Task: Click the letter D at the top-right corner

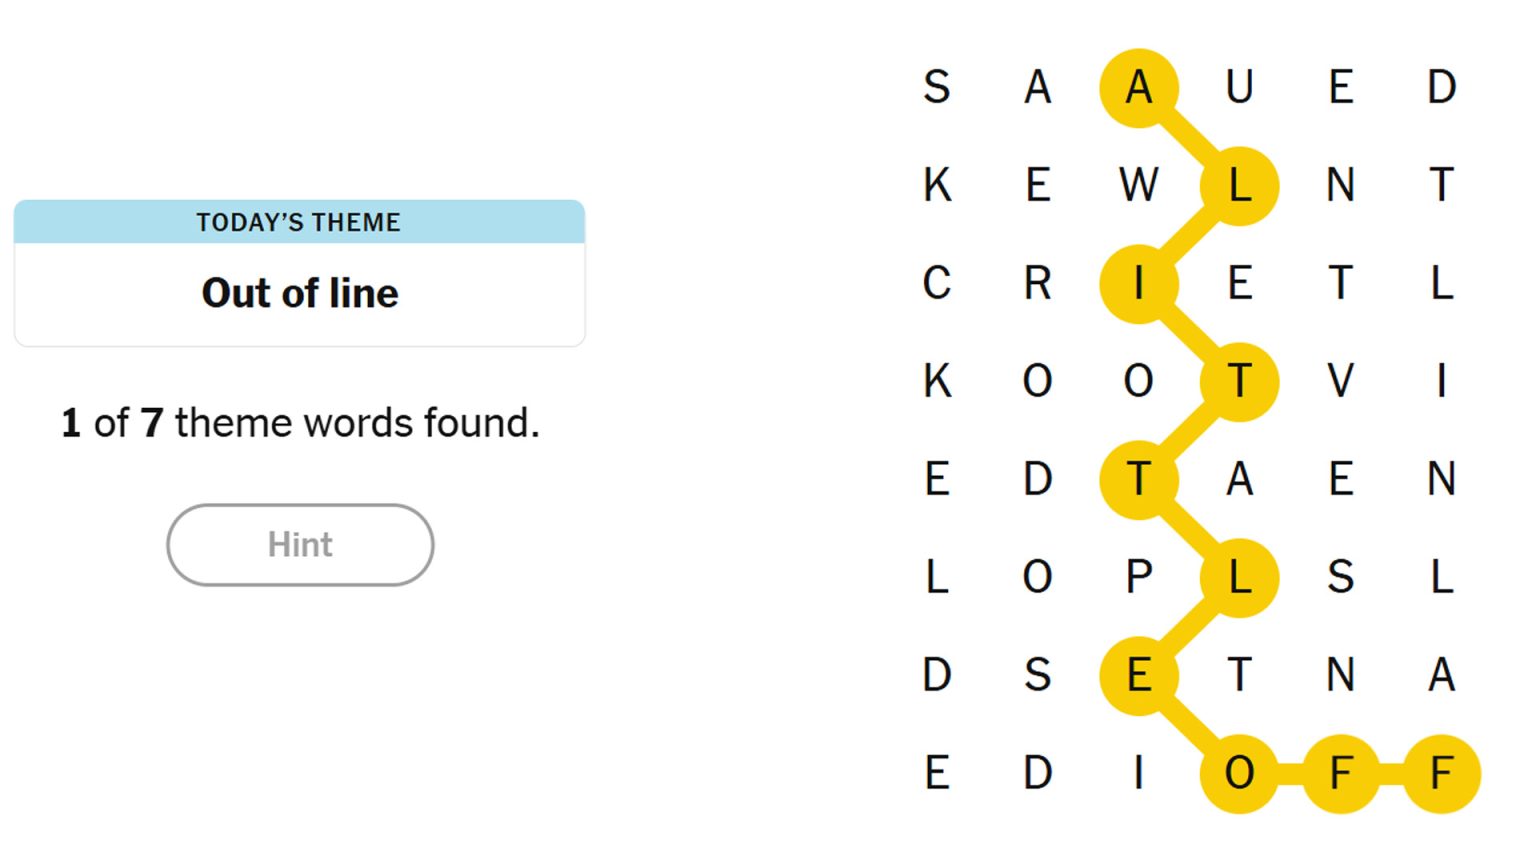Action: [1441, 88]
